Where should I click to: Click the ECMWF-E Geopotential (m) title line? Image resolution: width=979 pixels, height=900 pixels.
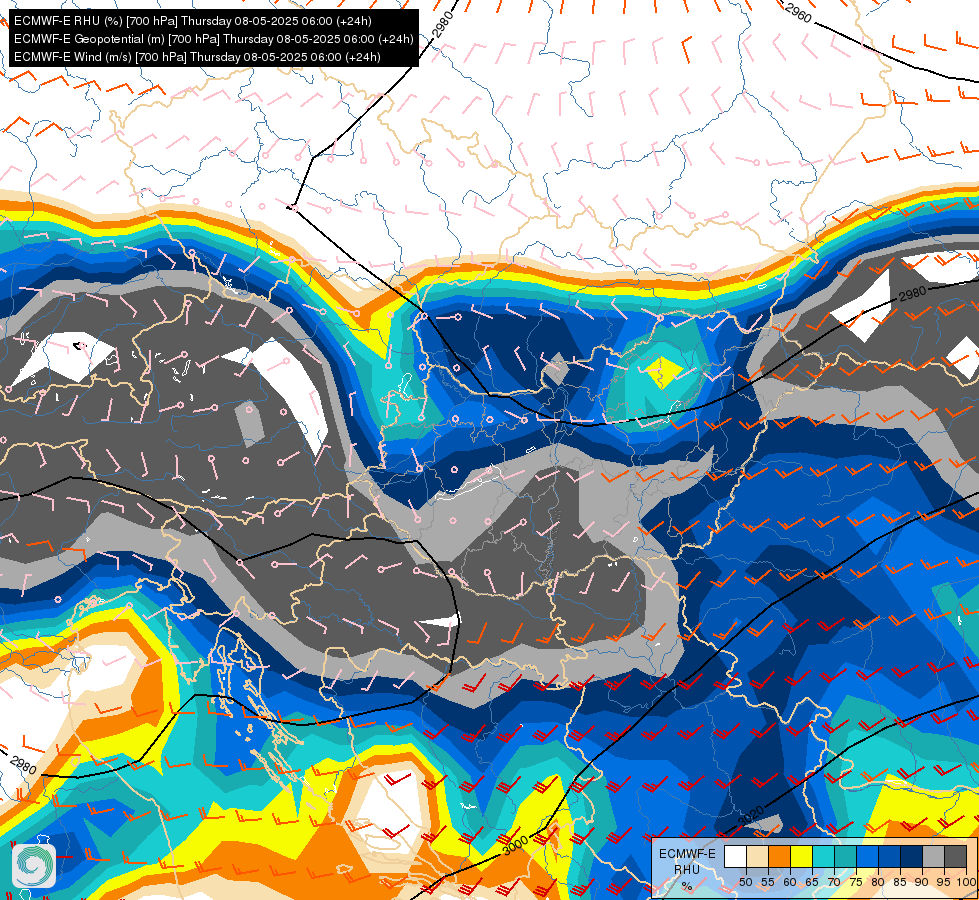(x=214, y=39)
